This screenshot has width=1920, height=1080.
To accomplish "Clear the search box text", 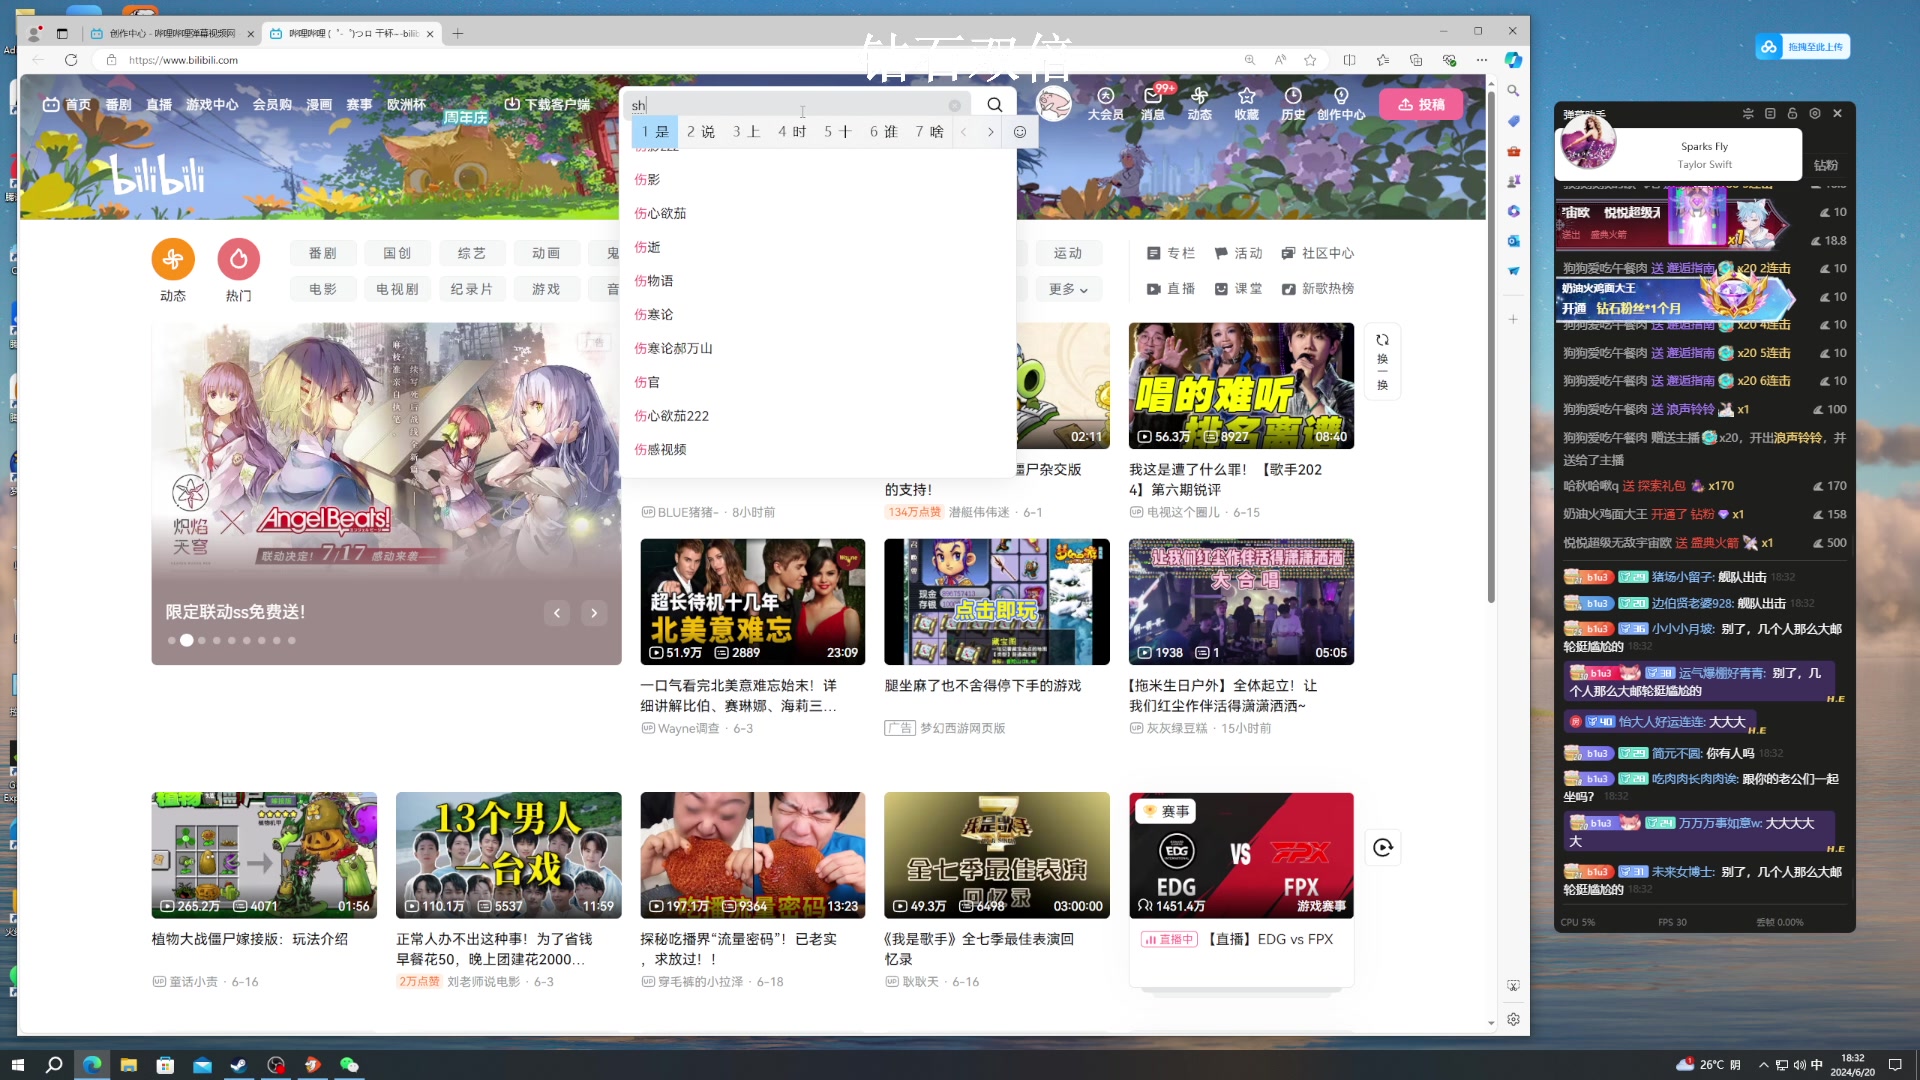I will click(x=955, y=105).
